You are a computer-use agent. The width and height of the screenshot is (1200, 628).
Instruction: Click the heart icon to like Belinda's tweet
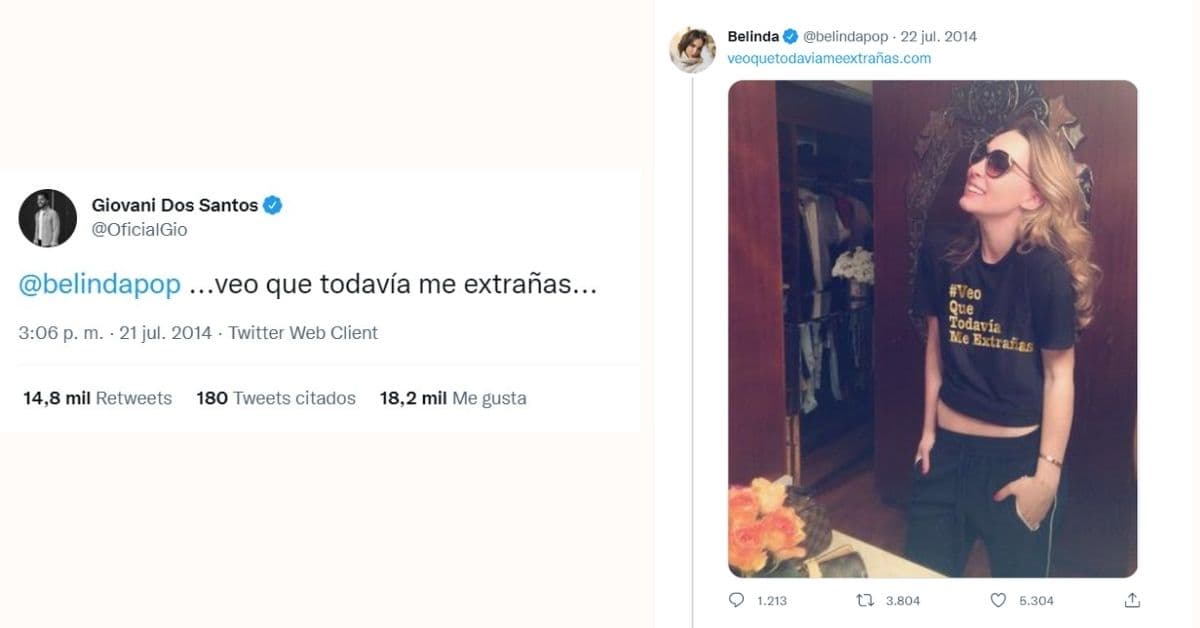(x=996, y=600)
